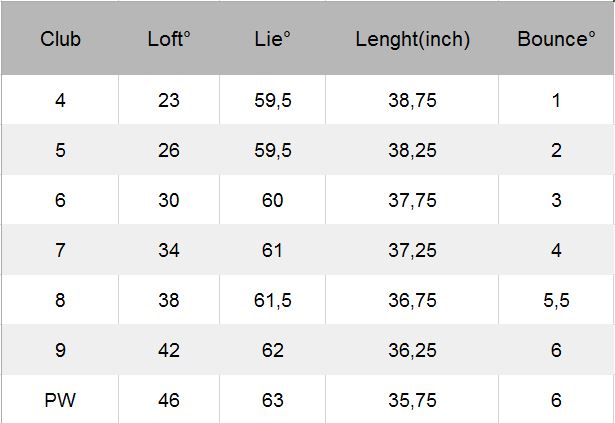Click length value 36,25
The width and height of the screenshot is (615, 423).
[x=412, y=350]
